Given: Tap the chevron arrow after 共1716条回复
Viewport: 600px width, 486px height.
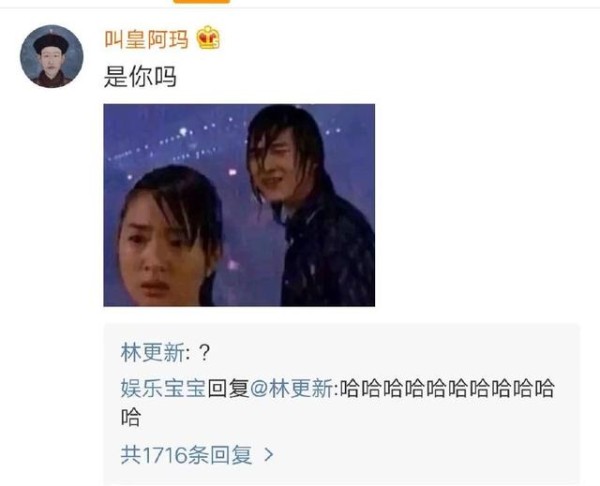Looking at the screenshot, I should (x=269, y=454).
